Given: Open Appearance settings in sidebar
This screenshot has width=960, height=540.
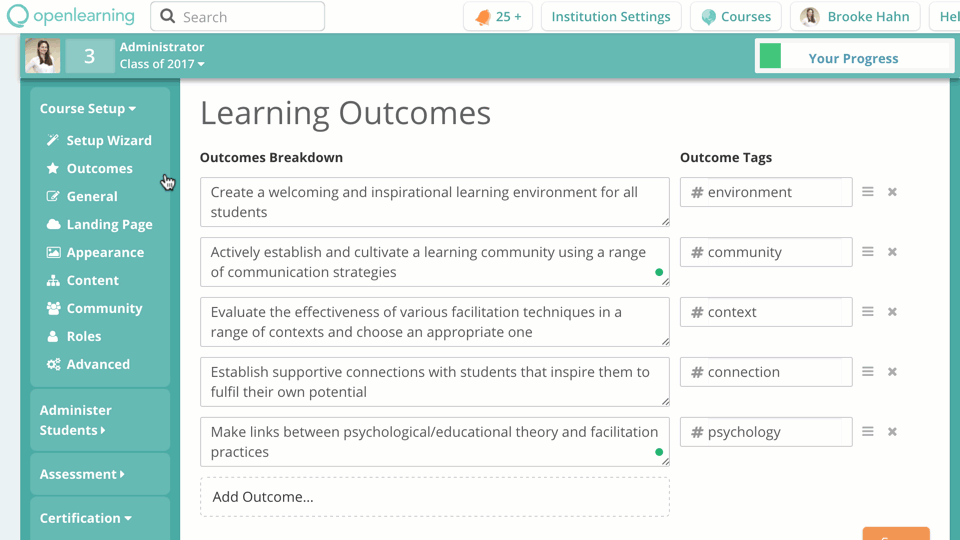Looking at the screenshot, I should click(105, 253).
